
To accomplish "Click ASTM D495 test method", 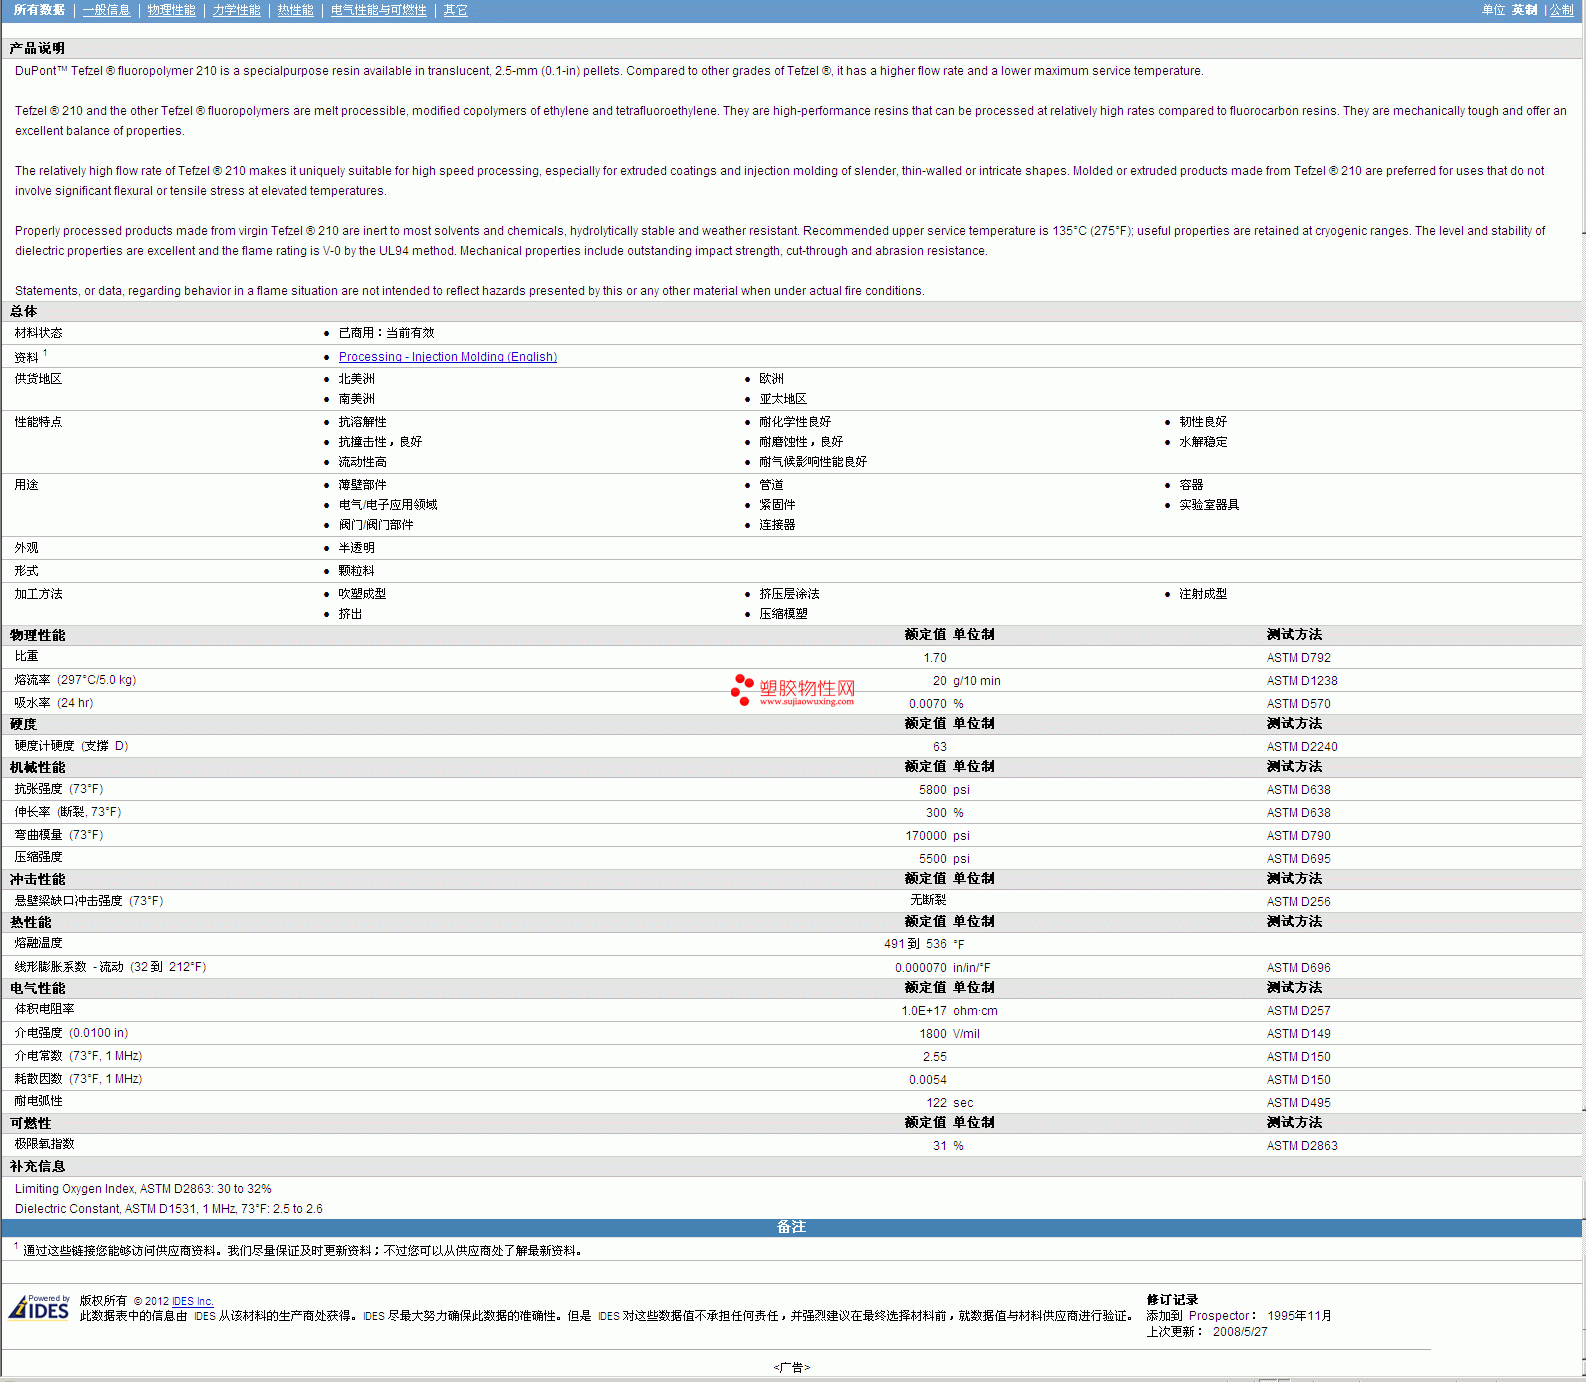I will tap(1298, 1103).
